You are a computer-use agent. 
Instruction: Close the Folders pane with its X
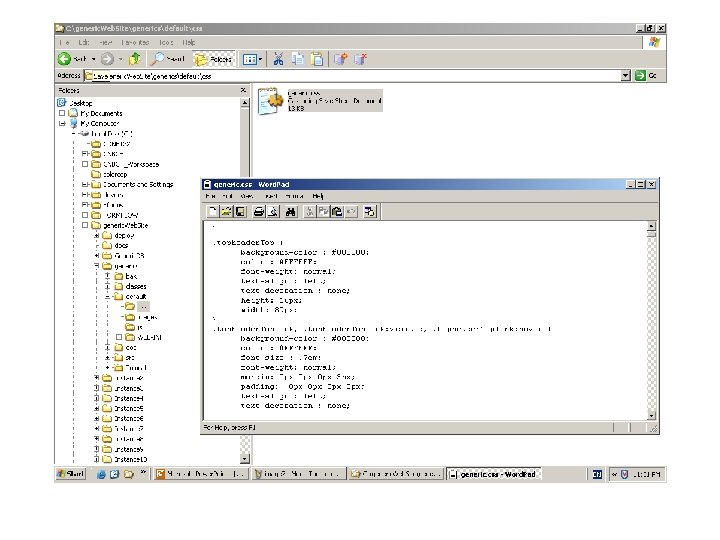pyautogui.click(x=243, y=90)
